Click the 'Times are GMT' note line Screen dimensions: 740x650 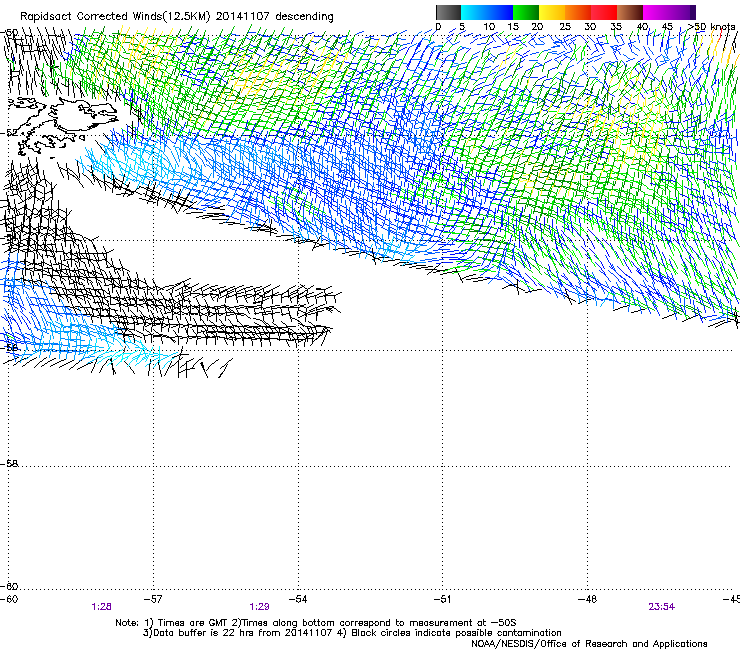(x=316, y=623)
